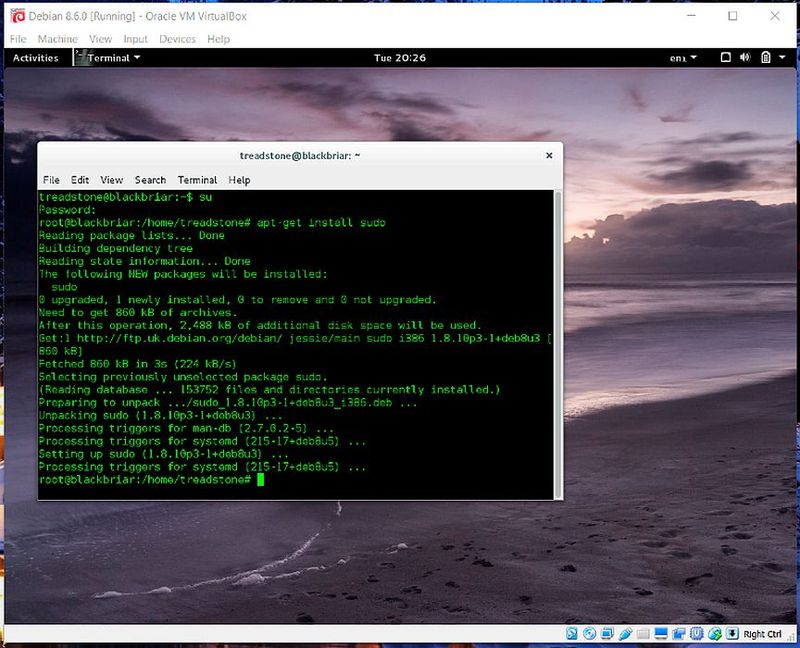The height and width of the screenshot is (648, 800).
Task: Click 'Need to get 860 kB of archives.' line
Action: coord(138,313)
